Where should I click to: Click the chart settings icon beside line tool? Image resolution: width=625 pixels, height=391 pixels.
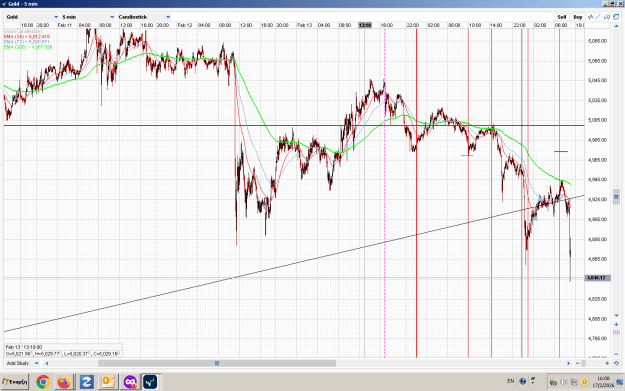[607, 17]
